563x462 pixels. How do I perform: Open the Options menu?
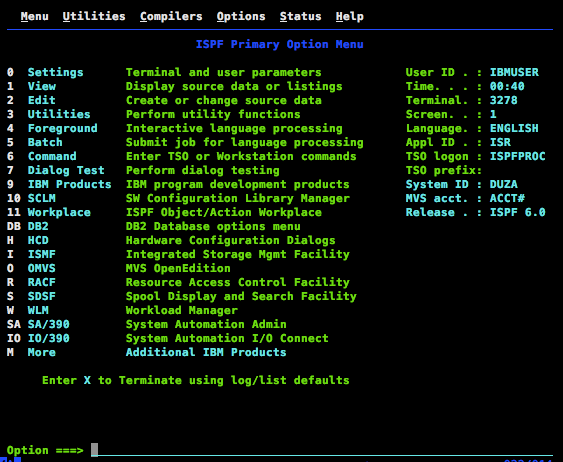(x=241, y=17)
